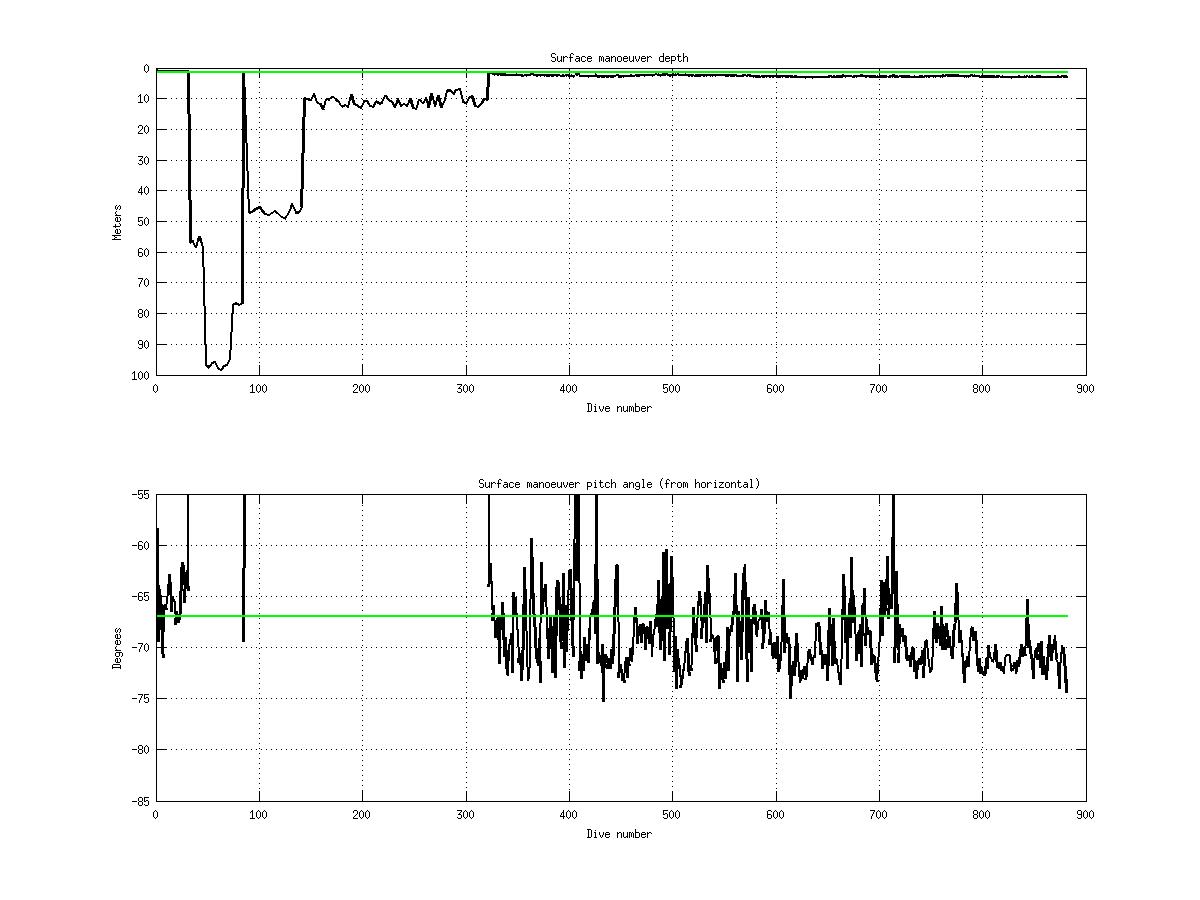Click the "30" tick on the Meters axis
This screenshot has width=1200, height=900.
tap(144, 160)
